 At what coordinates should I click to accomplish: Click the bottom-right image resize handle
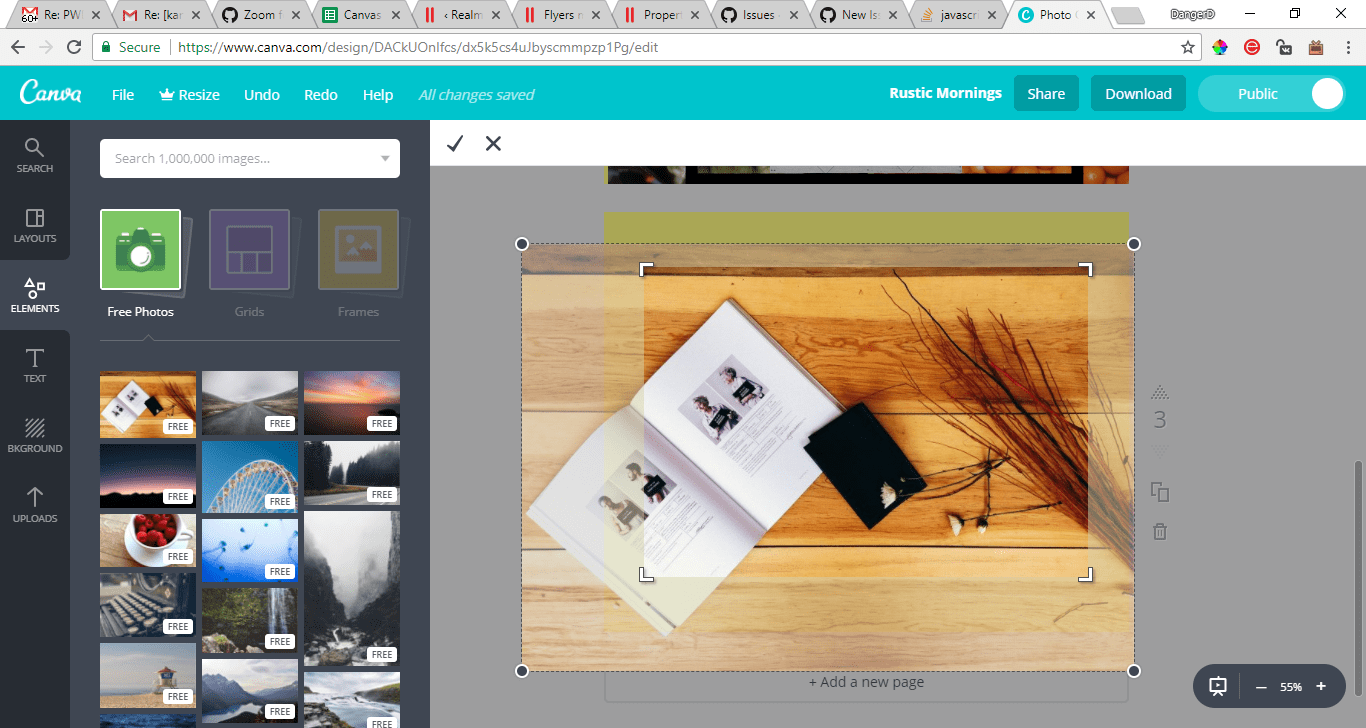[x=1134, y=671]
